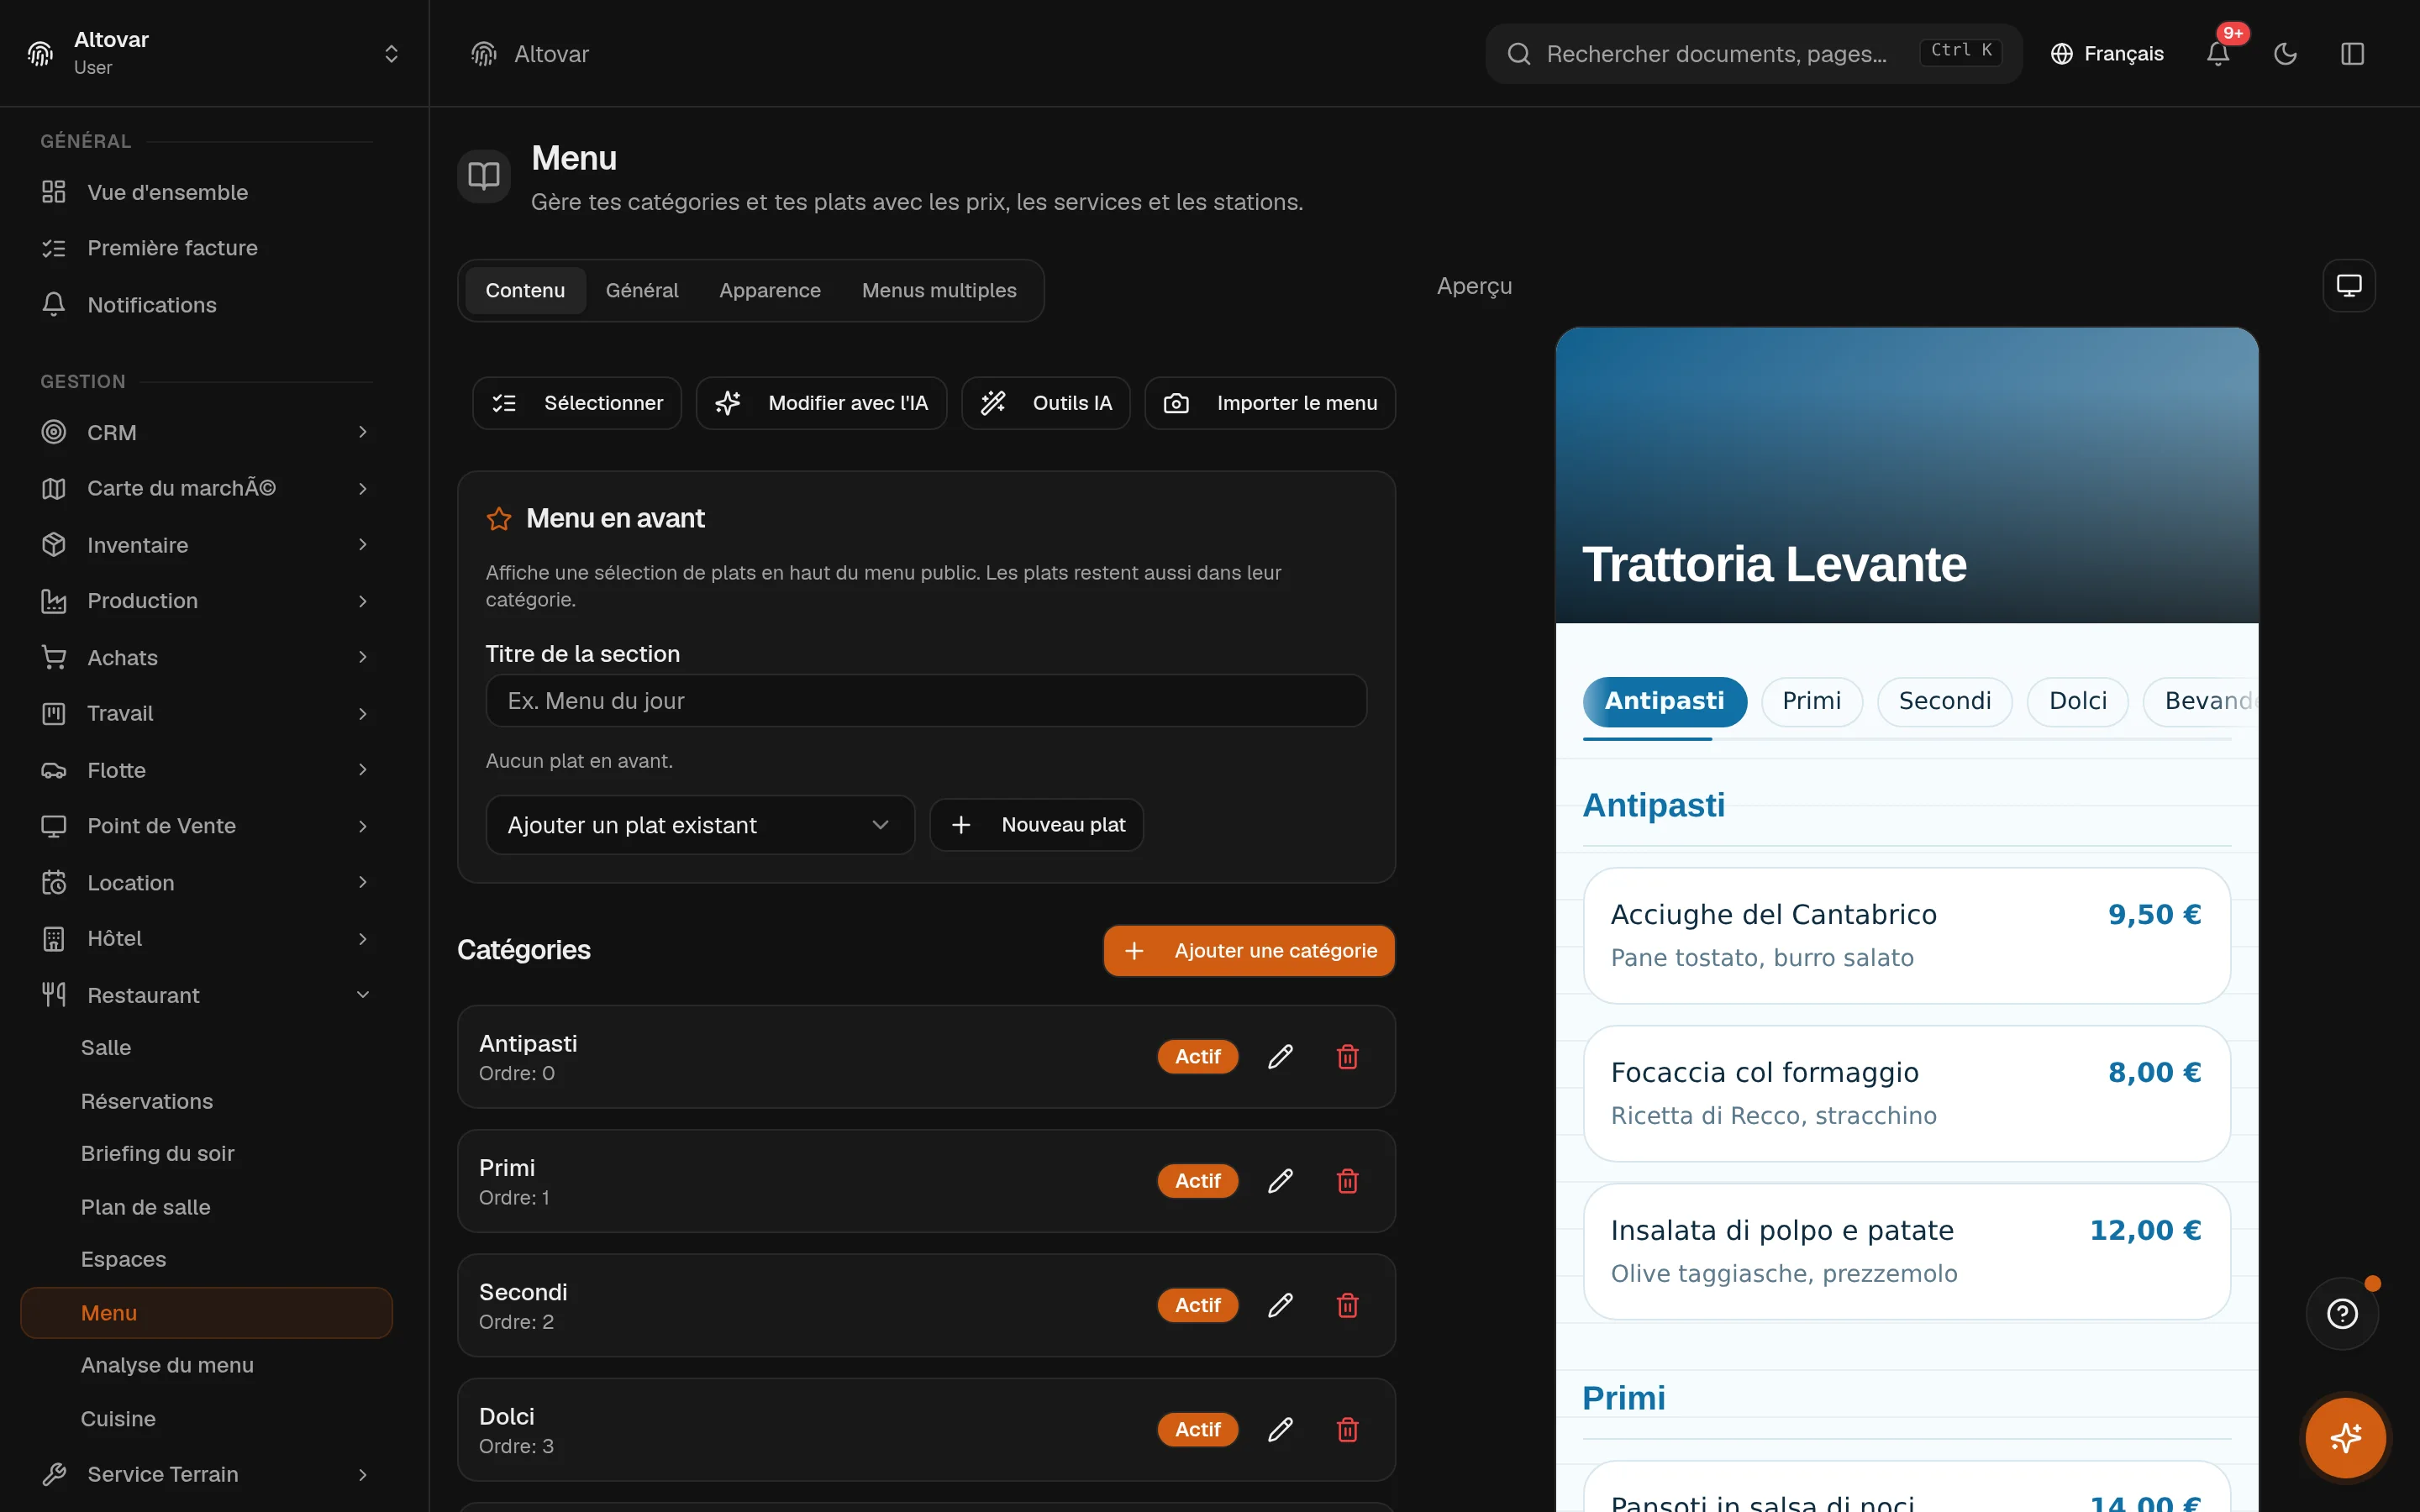
Task: Click the Sélectionner button
Action: click(577, 403)
